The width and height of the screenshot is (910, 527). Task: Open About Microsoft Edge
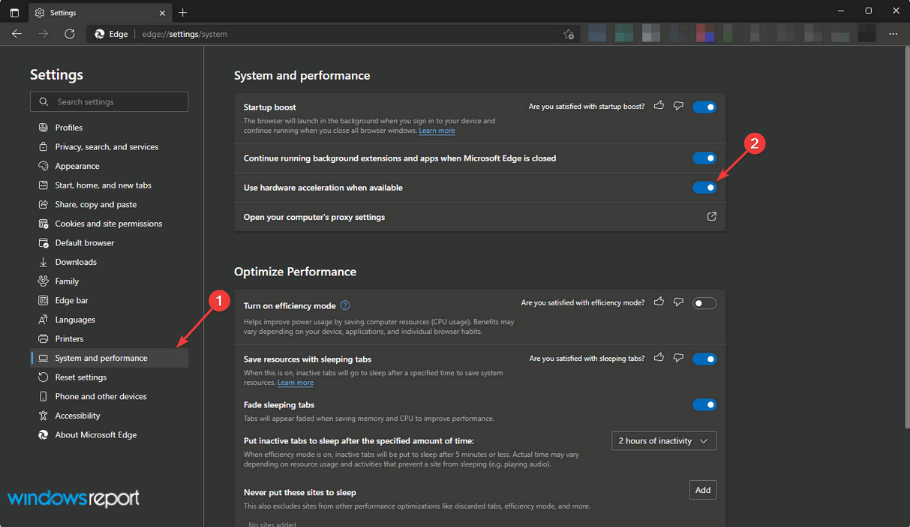109,435
